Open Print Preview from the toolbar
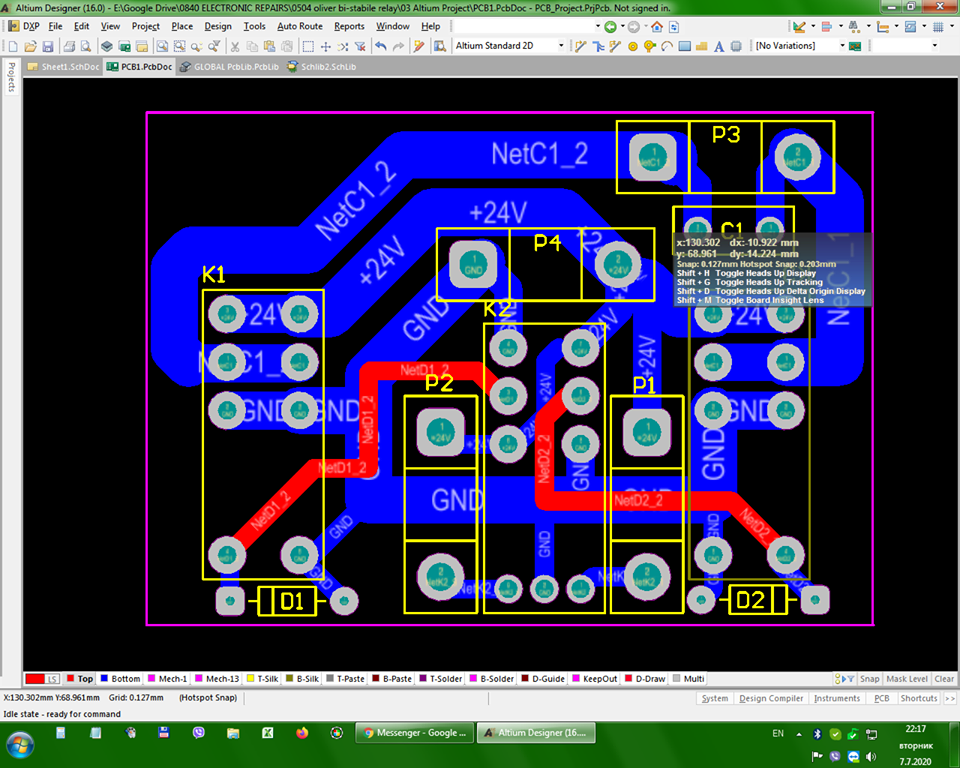 [x=86, y=46]
